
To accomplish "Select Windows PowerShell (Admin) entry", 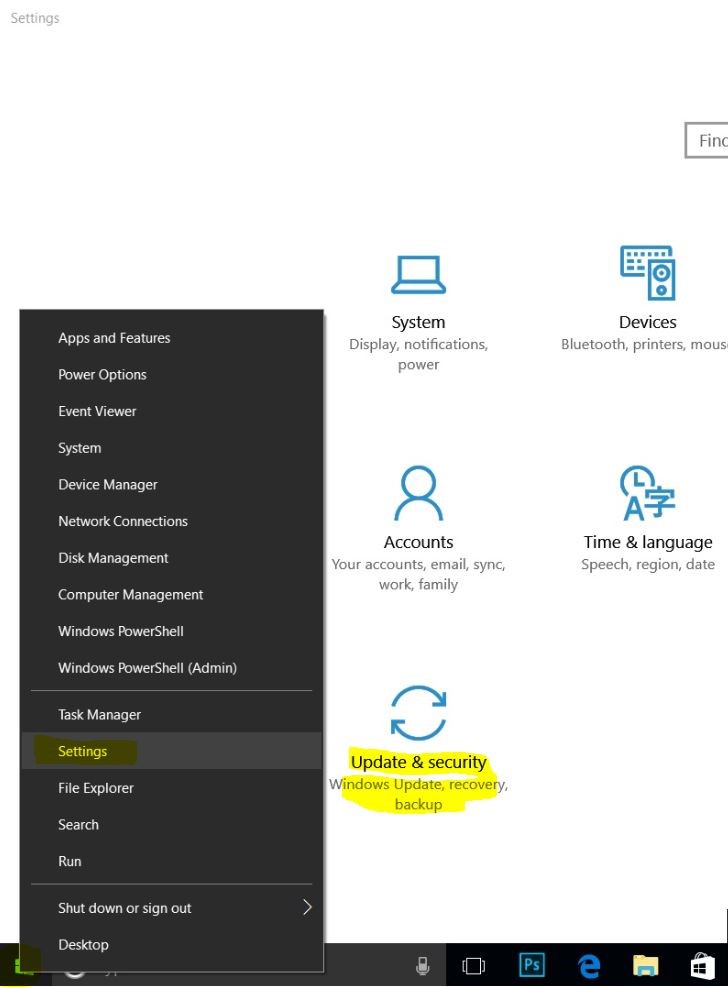I will [147, 668].
